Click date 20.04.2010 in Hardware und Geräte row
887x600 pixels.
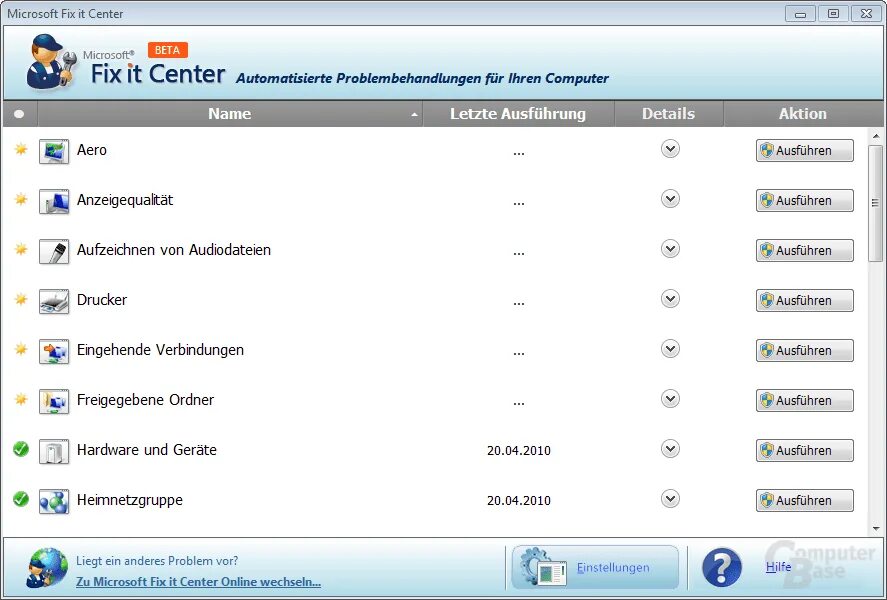pyautogui.click(x=519, y=451)
